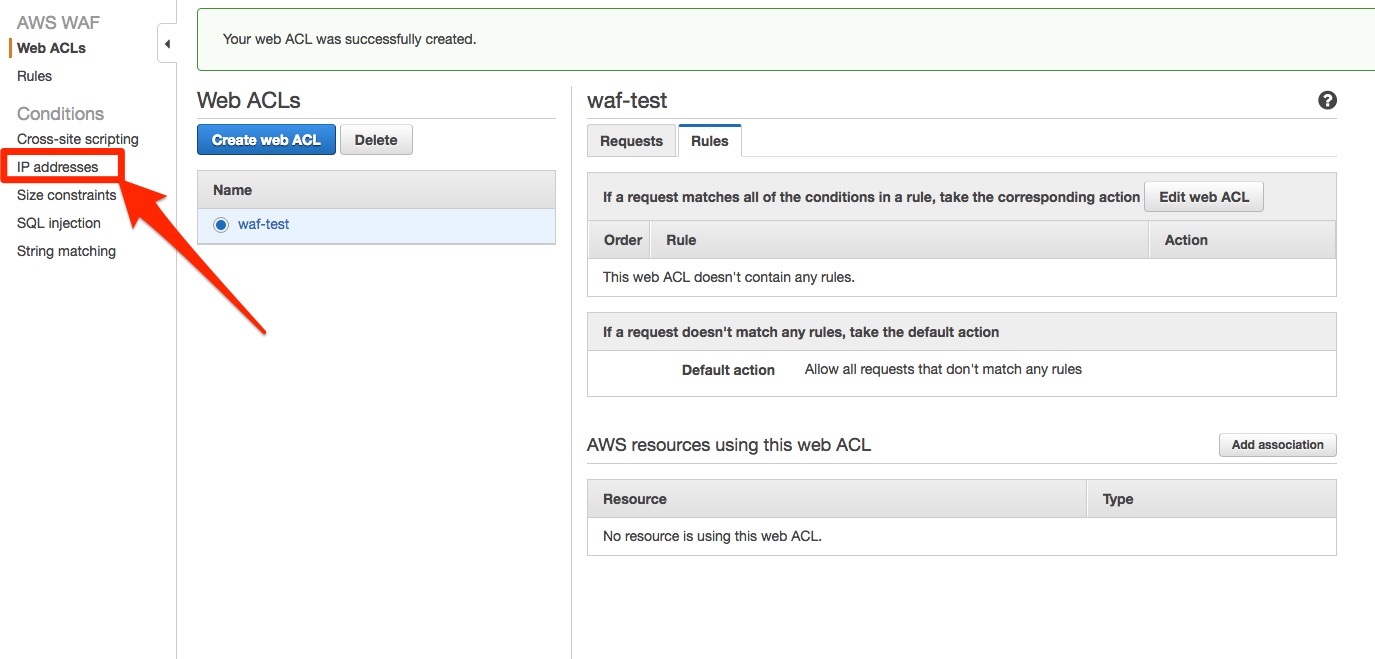Open Web ACLs in the sidebar
Screen dimensions: 1375x659
50,47
